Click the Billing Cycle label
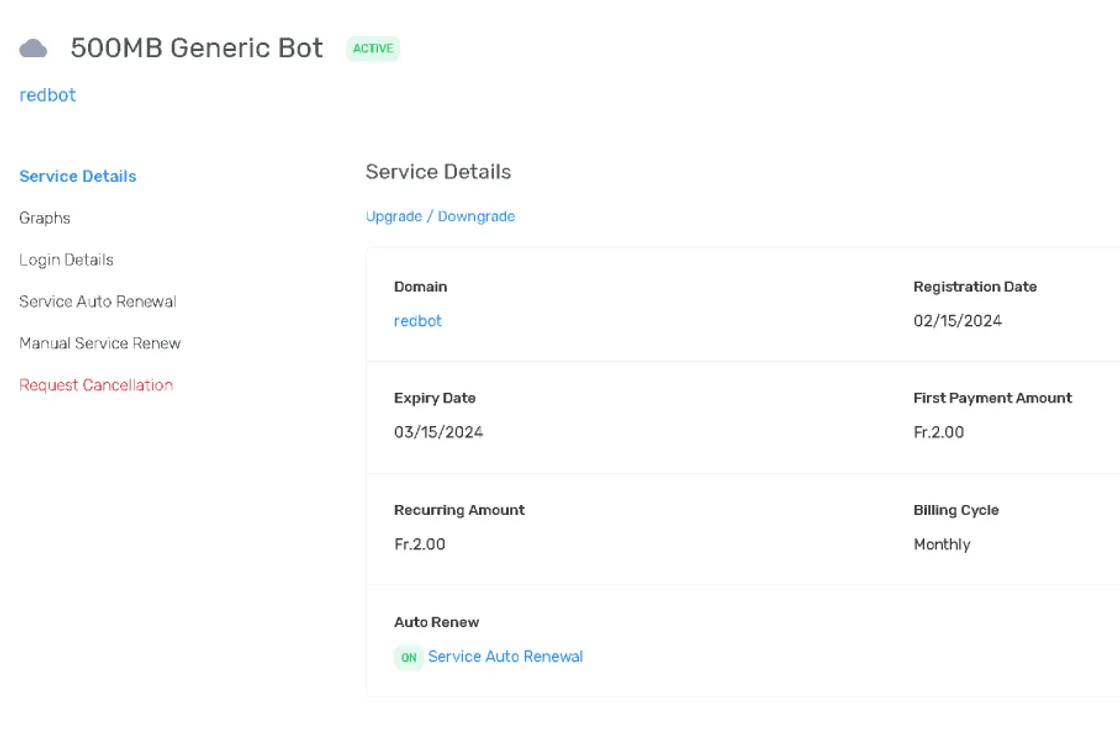This screenshot has height=731, width=1120. tap(956, 510)
